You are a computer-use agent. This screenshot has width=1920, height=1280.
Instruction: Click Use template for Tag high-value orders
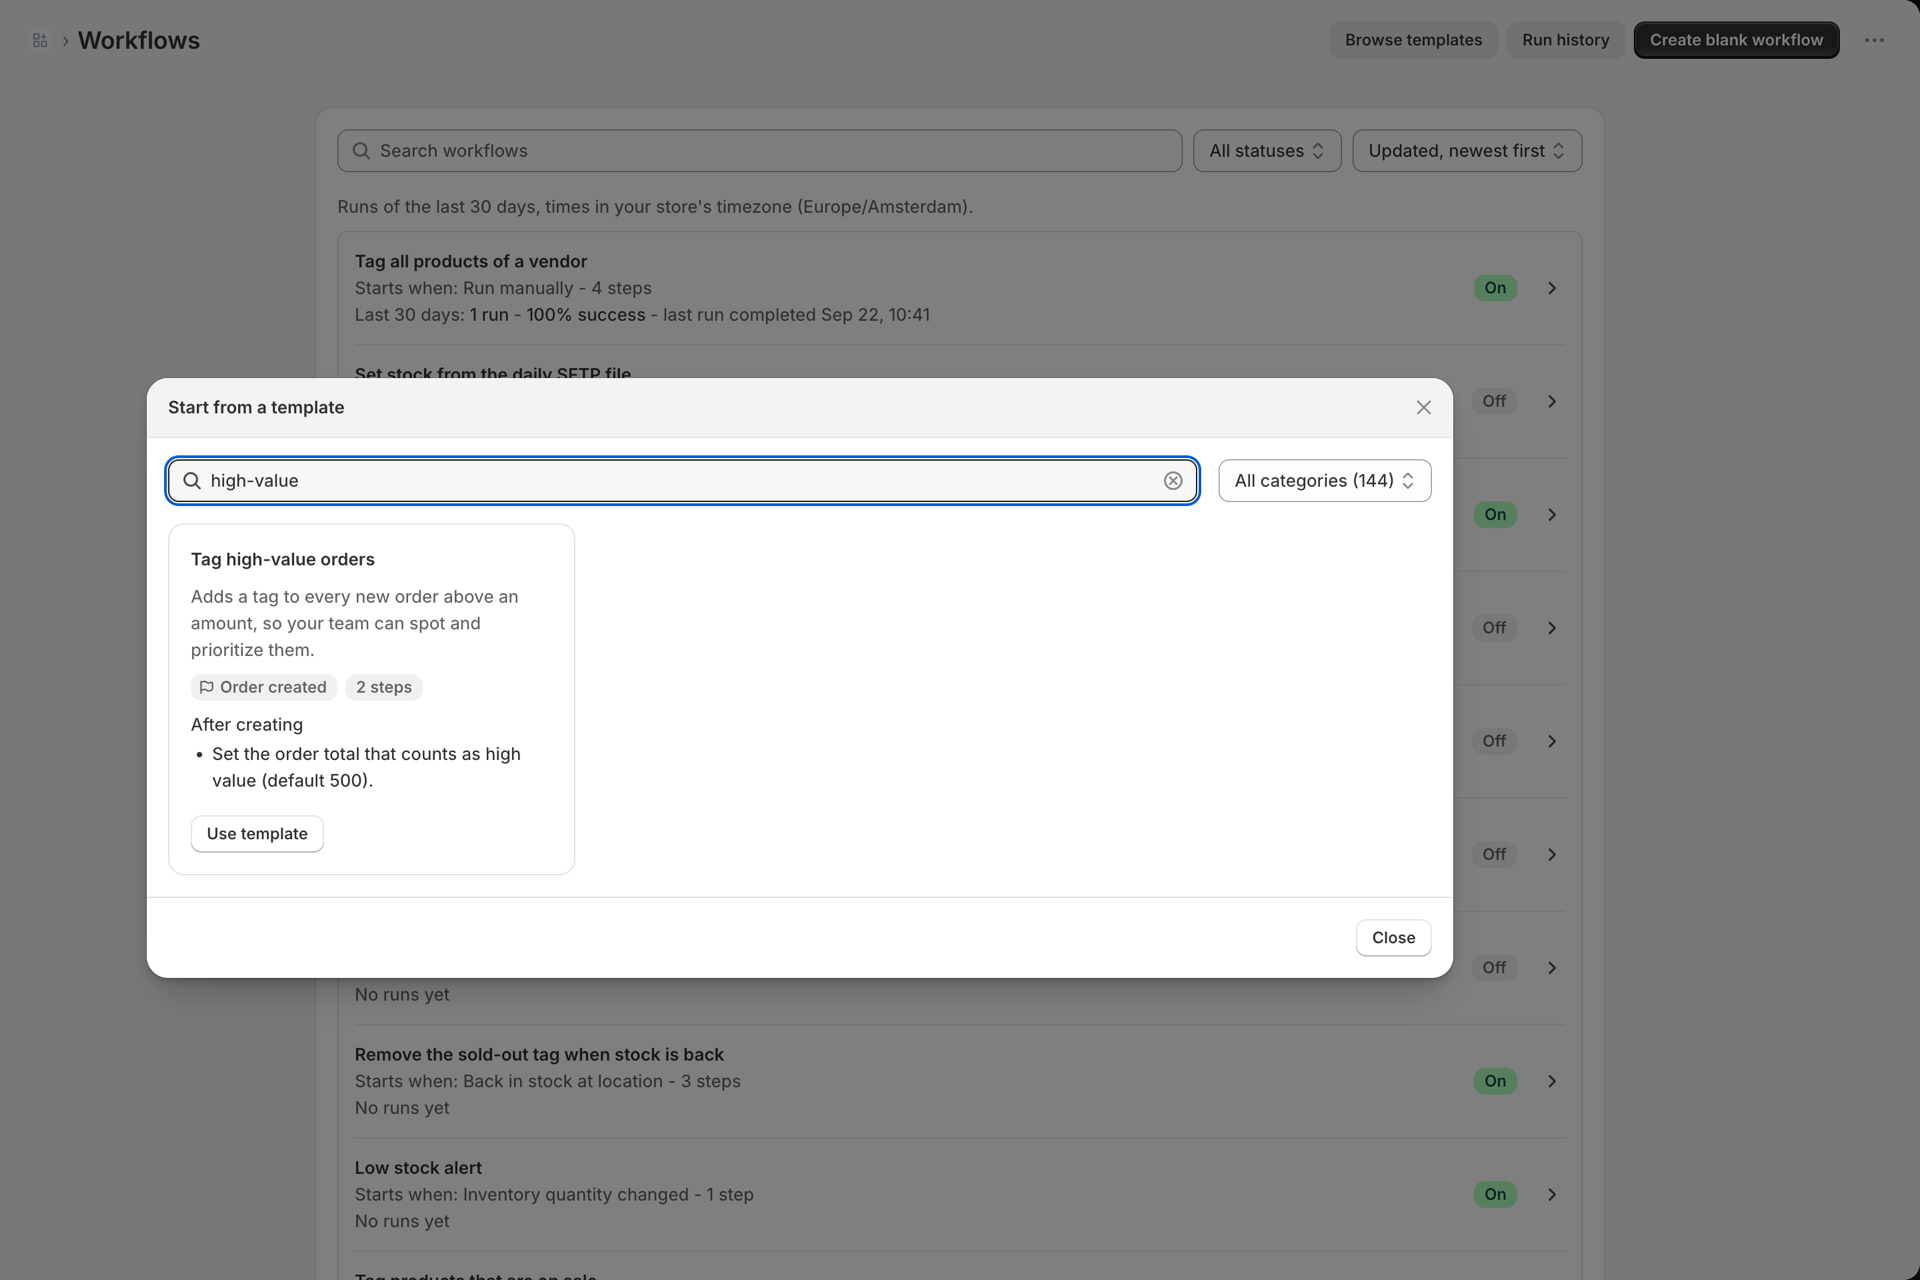tap(257, 834)
